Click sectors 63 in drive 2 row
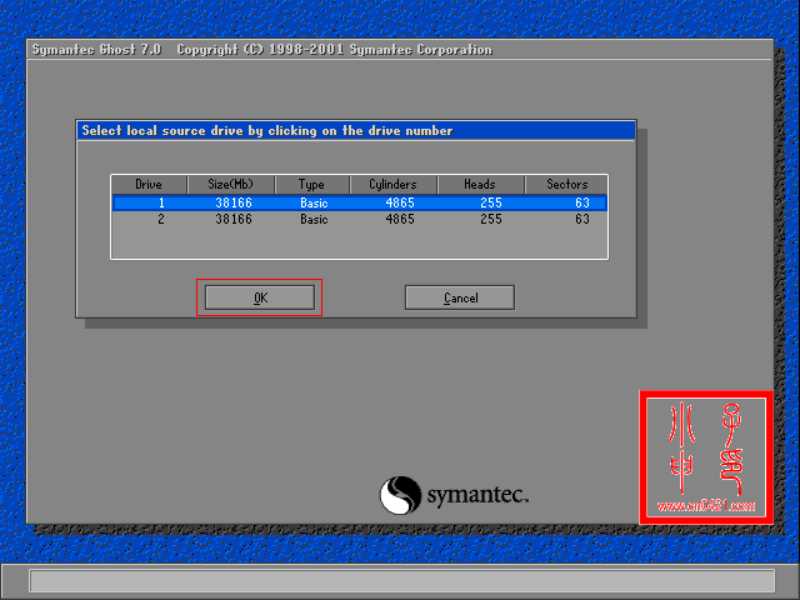Viewport: 800px width, 600px height. [582, 219]
